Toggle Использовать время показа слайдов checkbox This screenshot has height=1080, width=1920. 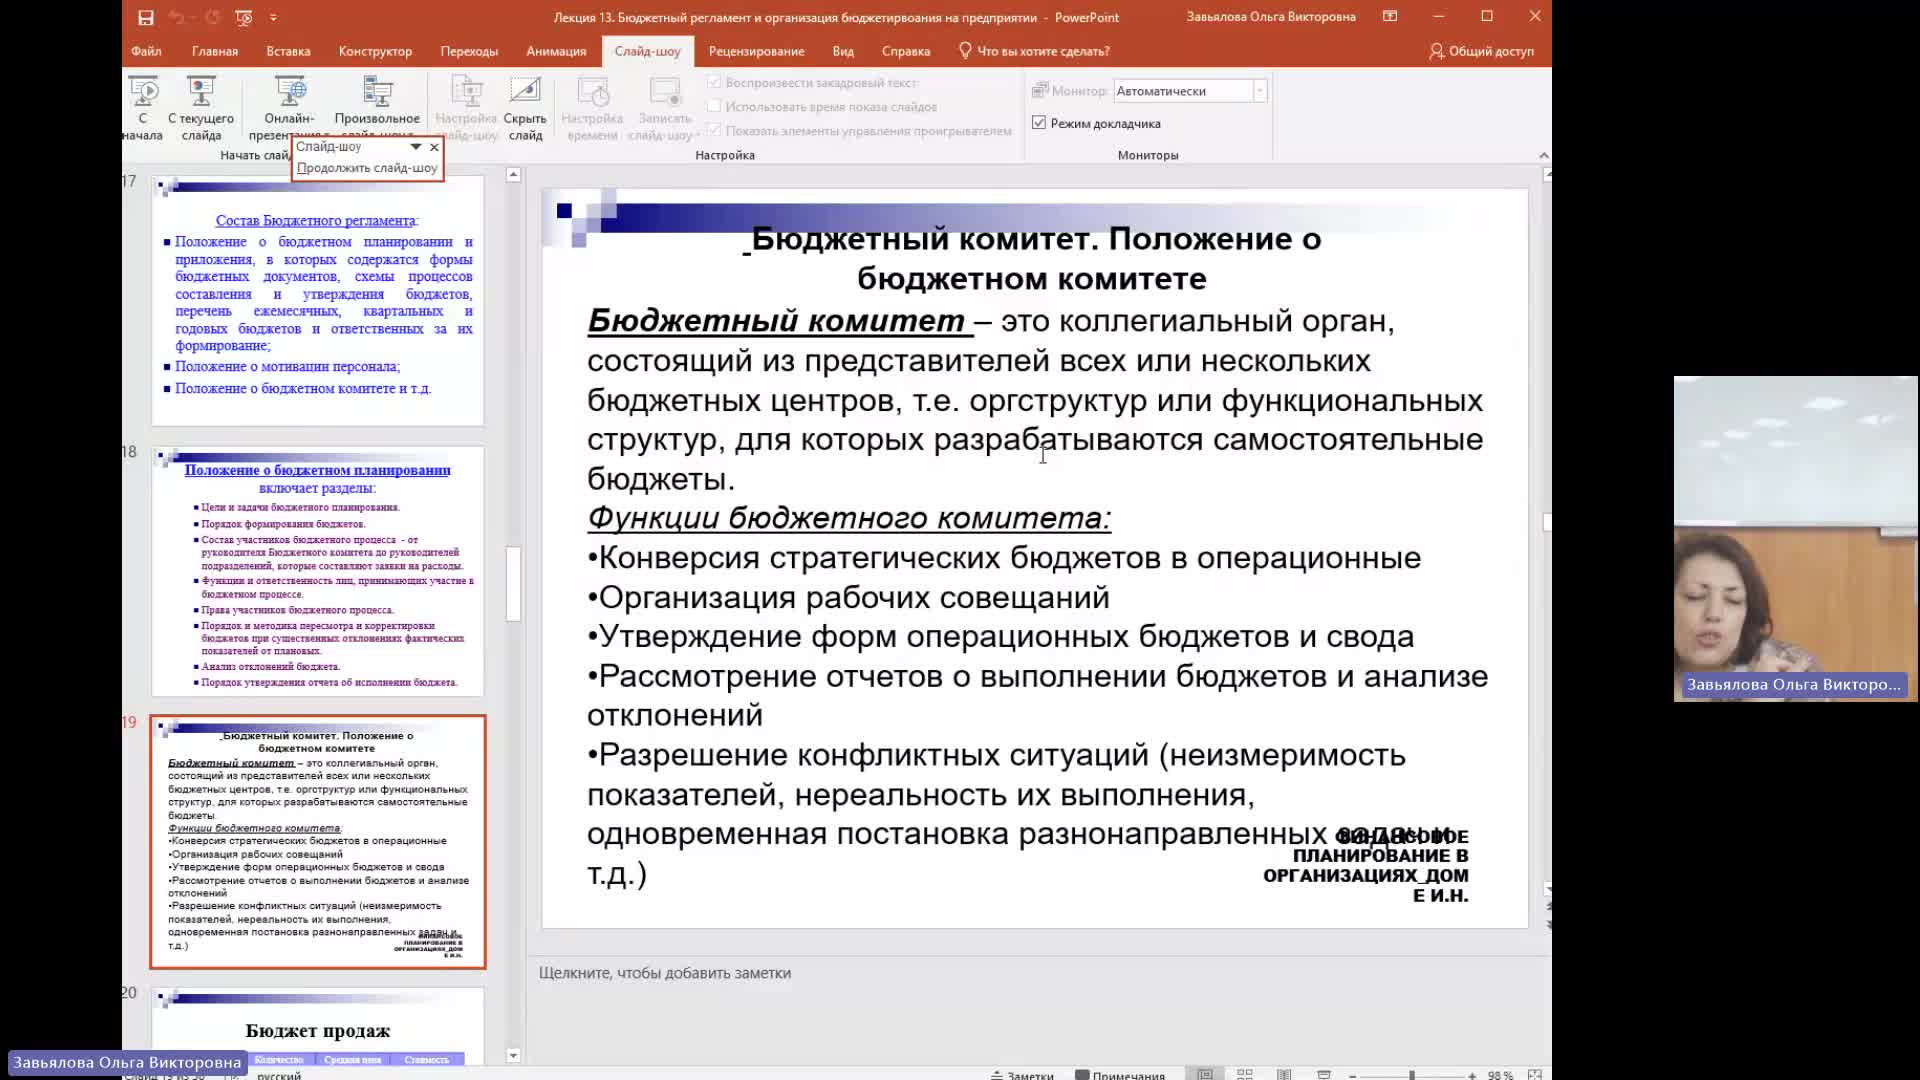[714, 106]
